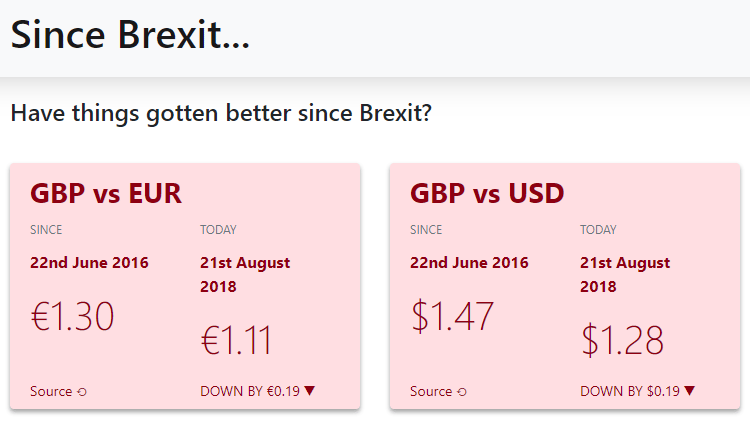
Task: Click the Have things gotten better subtitle
Action: tap(221, 113)
